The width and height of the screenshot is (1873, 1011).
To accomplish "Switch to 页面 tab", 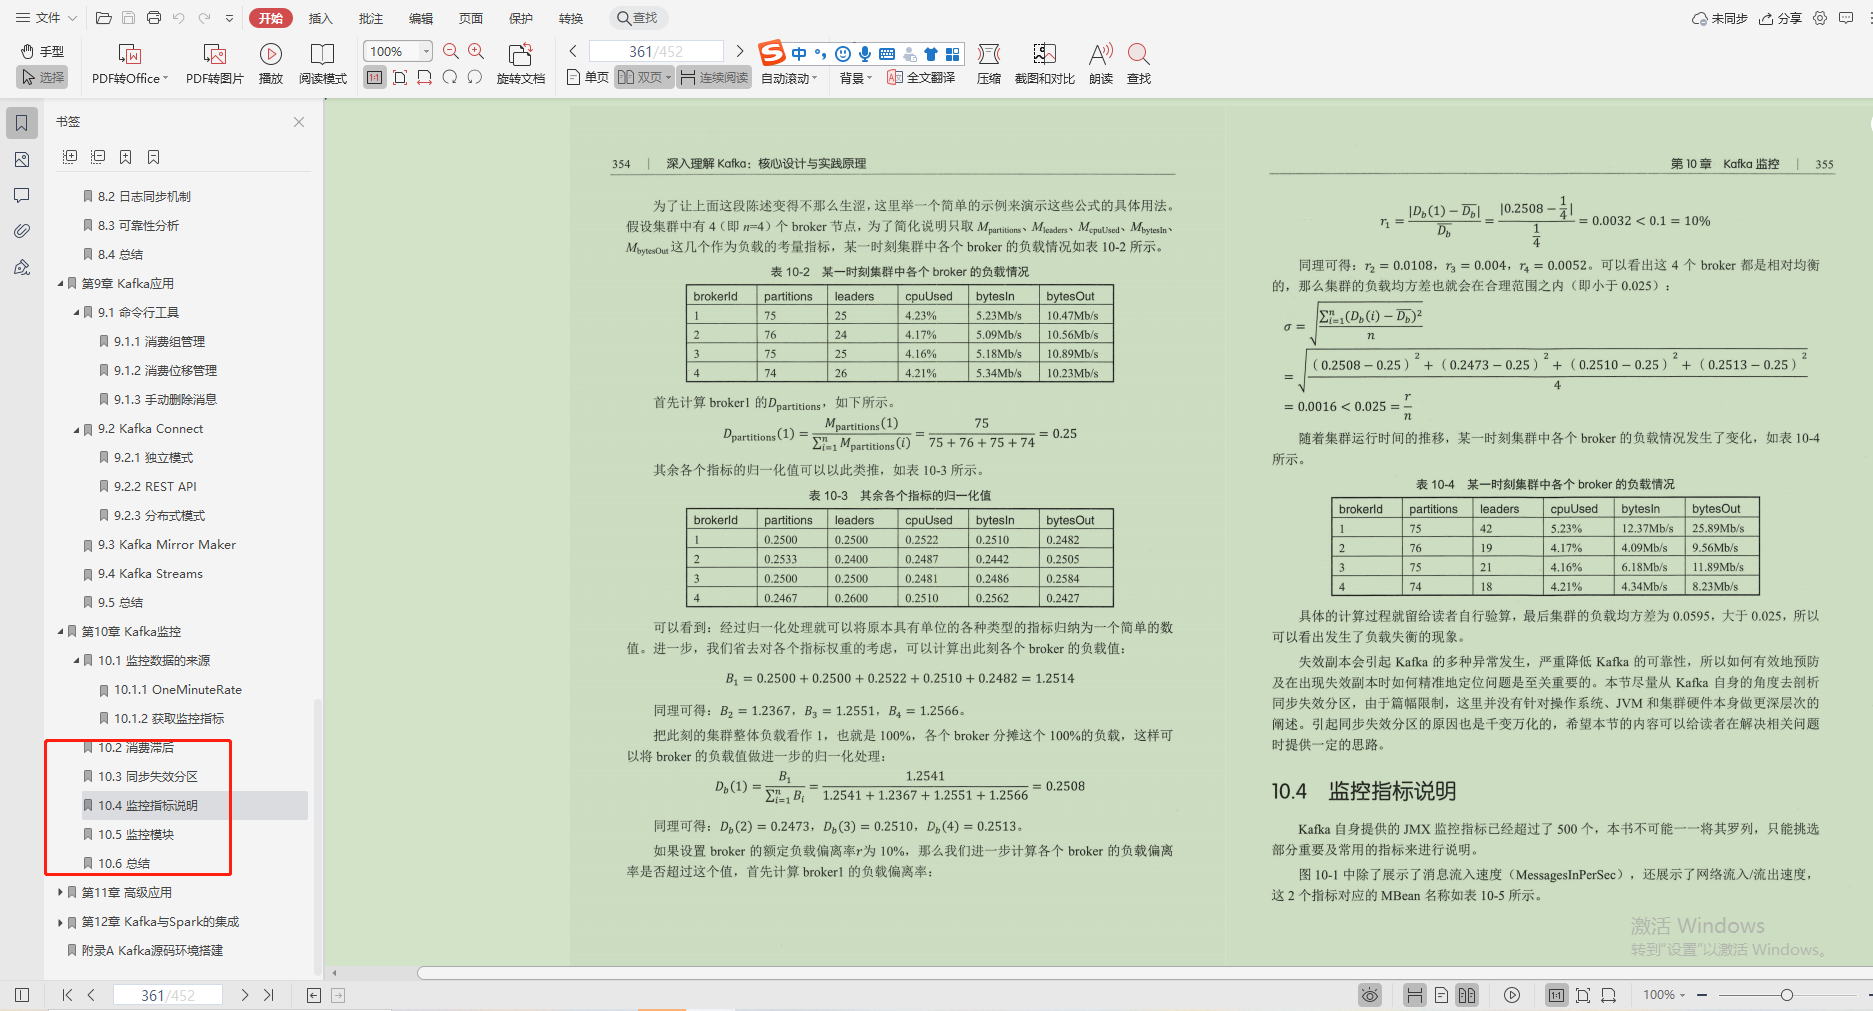I will tap(471, 18).
